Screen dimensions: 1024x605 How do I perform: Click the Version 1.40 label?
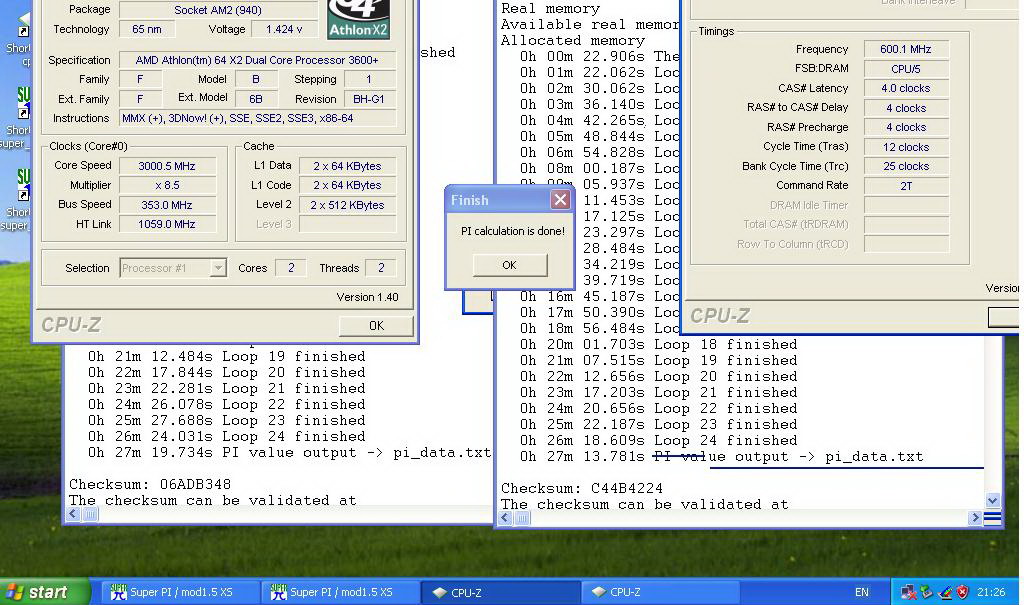pos(367,297)
